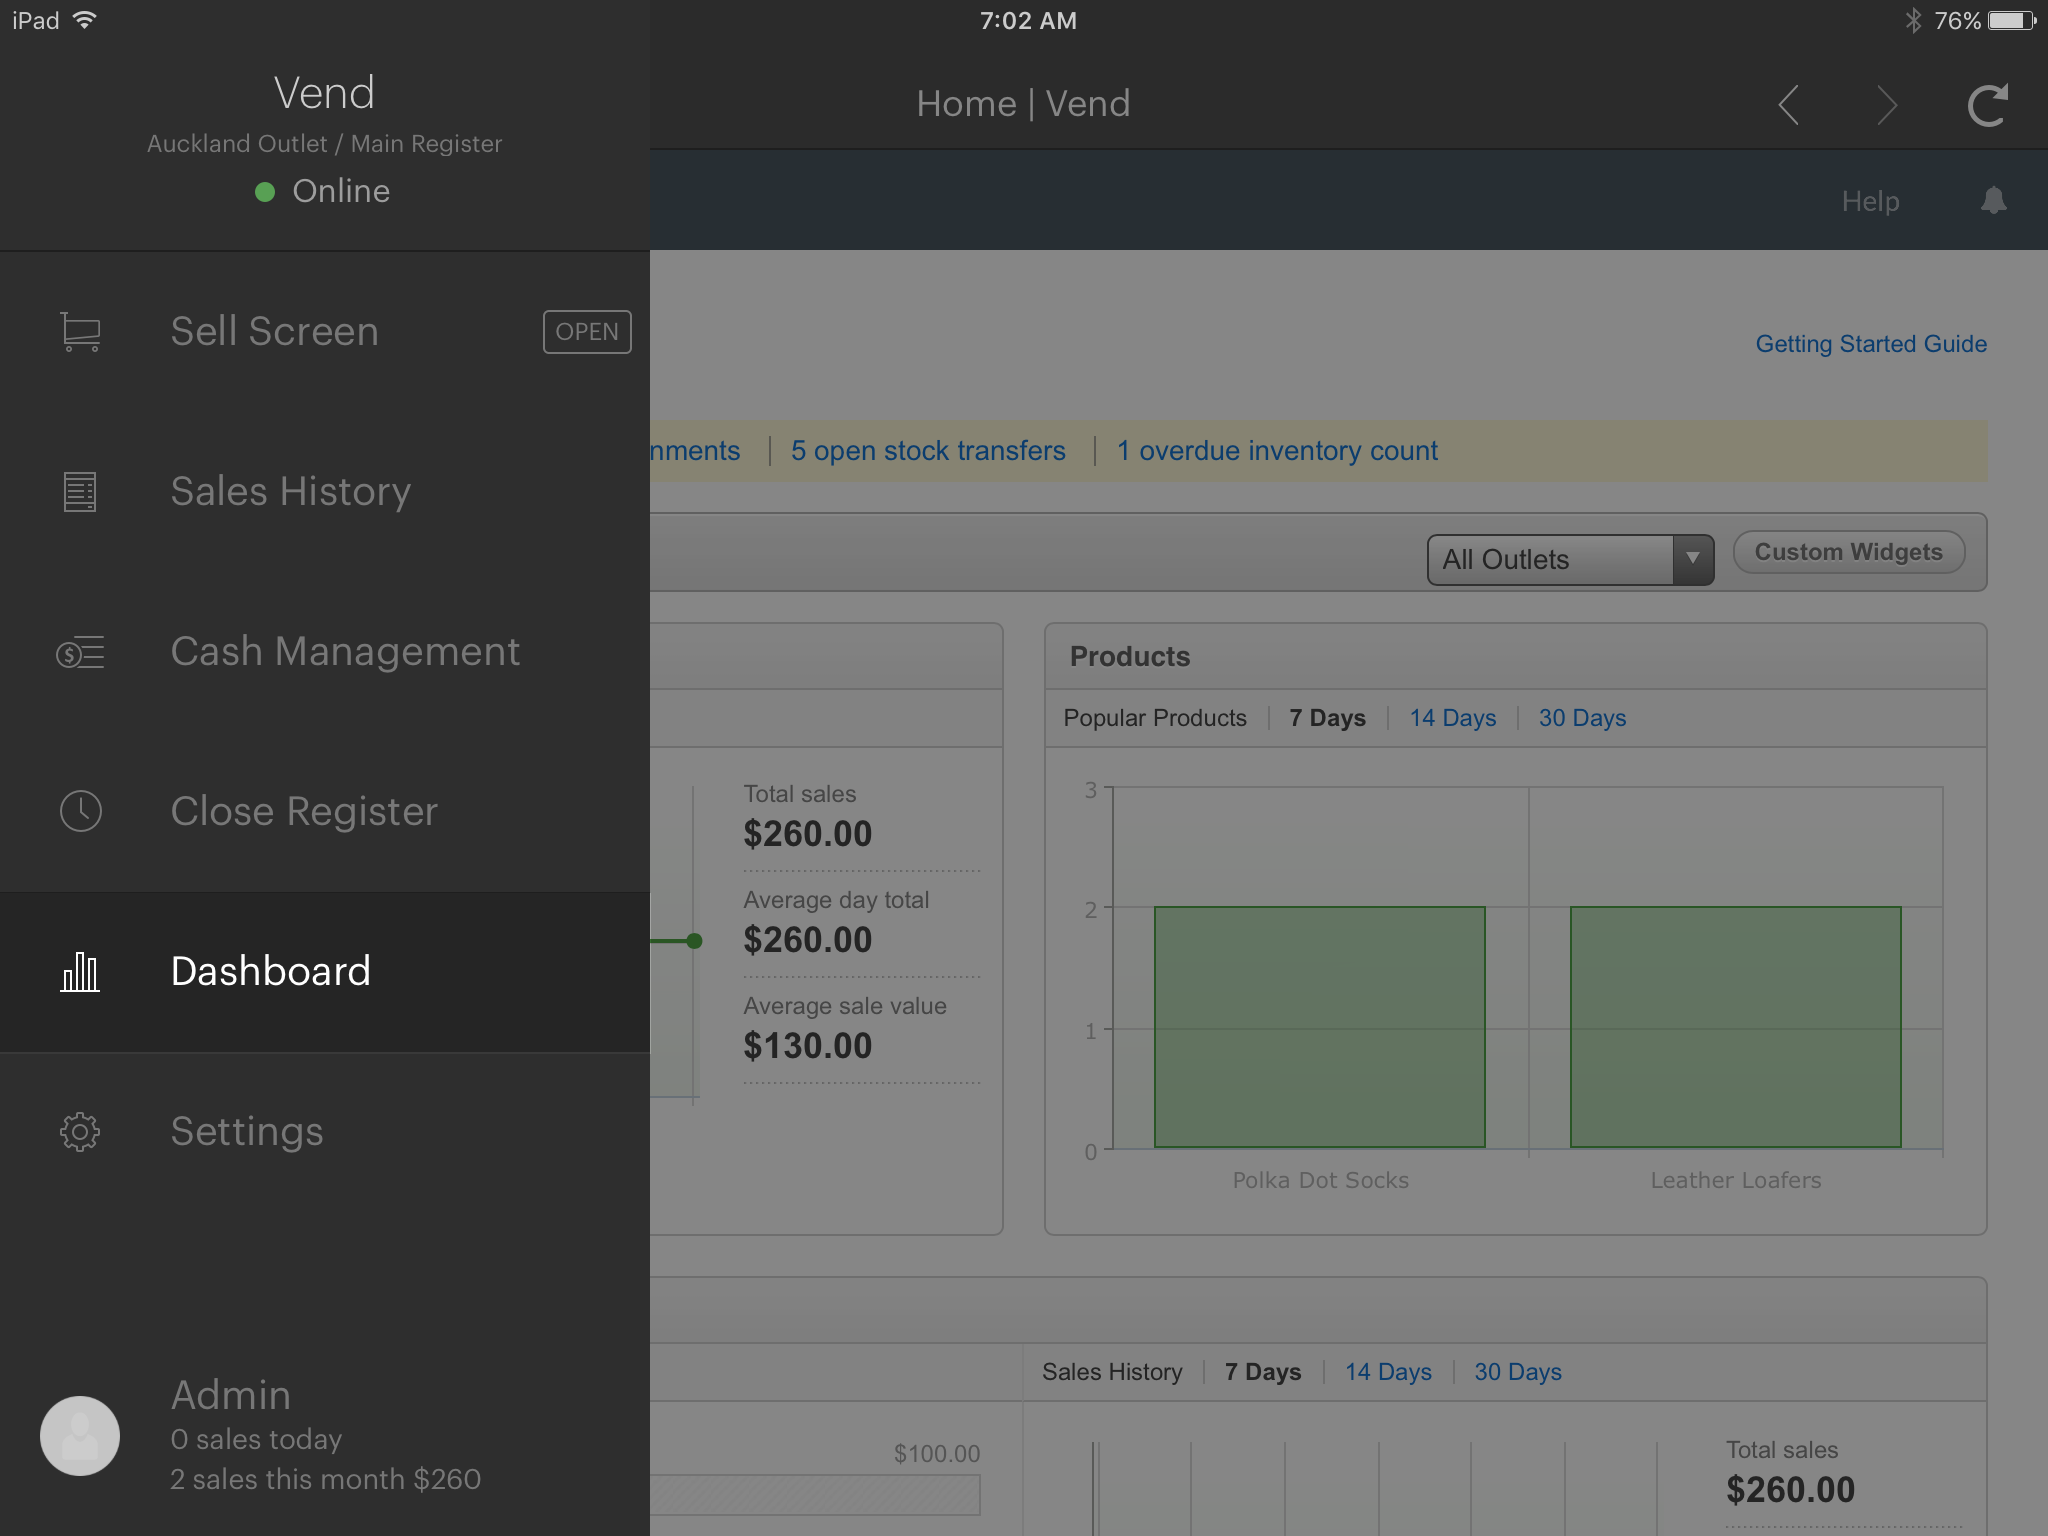Select the Polka Dot Socks chart bar
This screenshot has width=2048, height=1536.
click(x=1319, y=1027)
